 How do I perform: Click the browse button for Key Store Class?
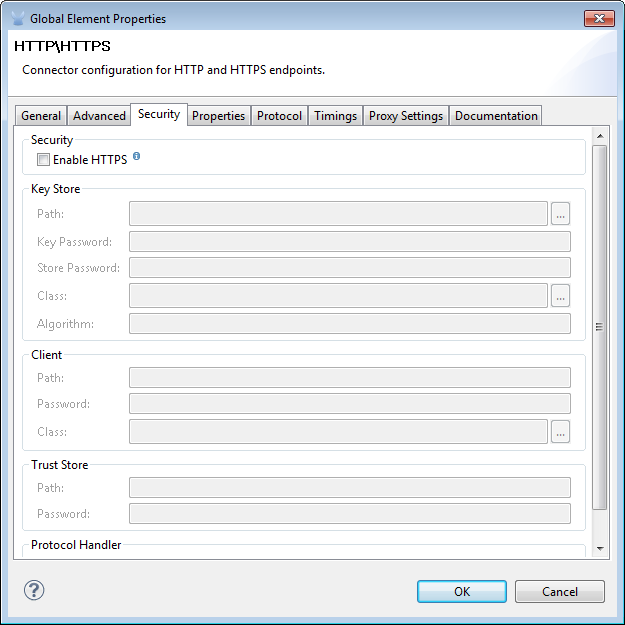tap(560, 295)
